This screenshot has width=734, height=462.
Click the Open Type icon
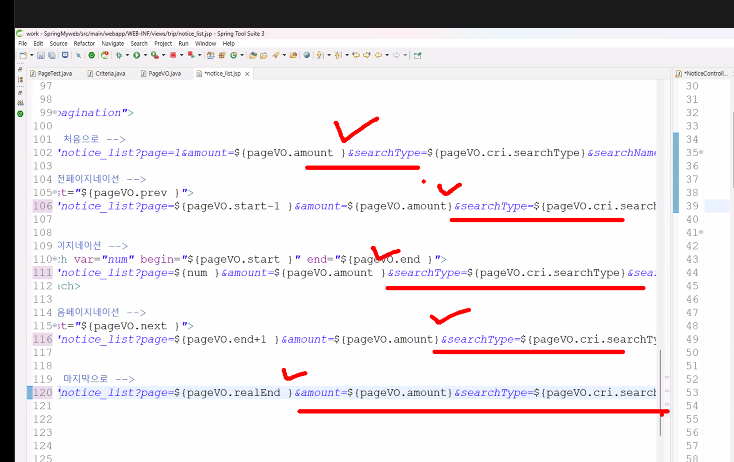pos(252,55)
